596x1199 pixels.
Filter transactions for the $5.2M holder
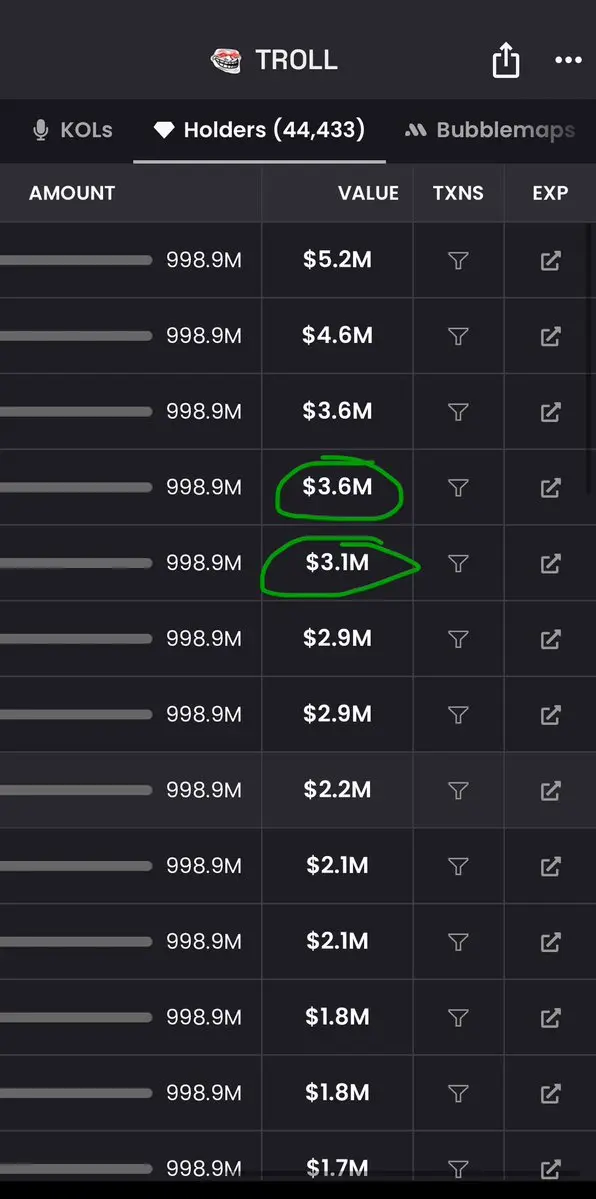coord(458,261)
